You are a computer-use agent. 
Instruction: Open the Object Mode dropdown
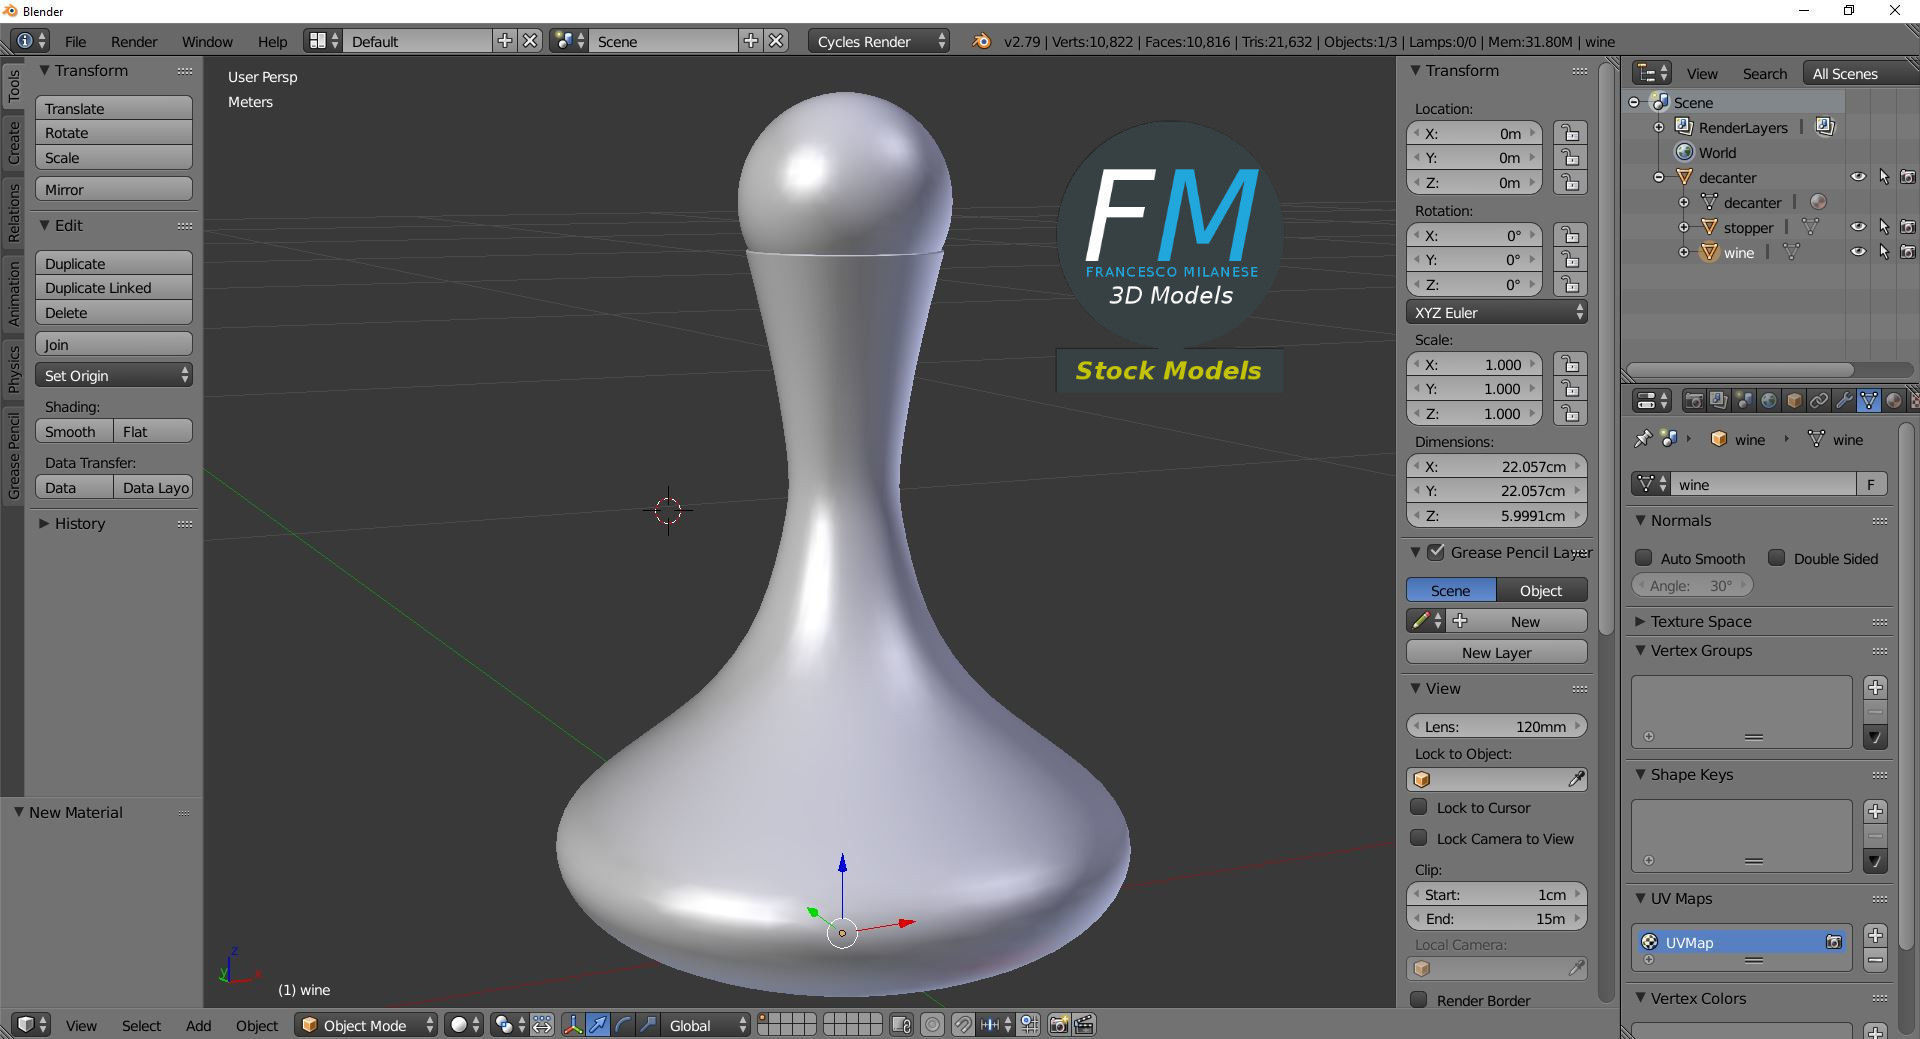coord(366,1025)
